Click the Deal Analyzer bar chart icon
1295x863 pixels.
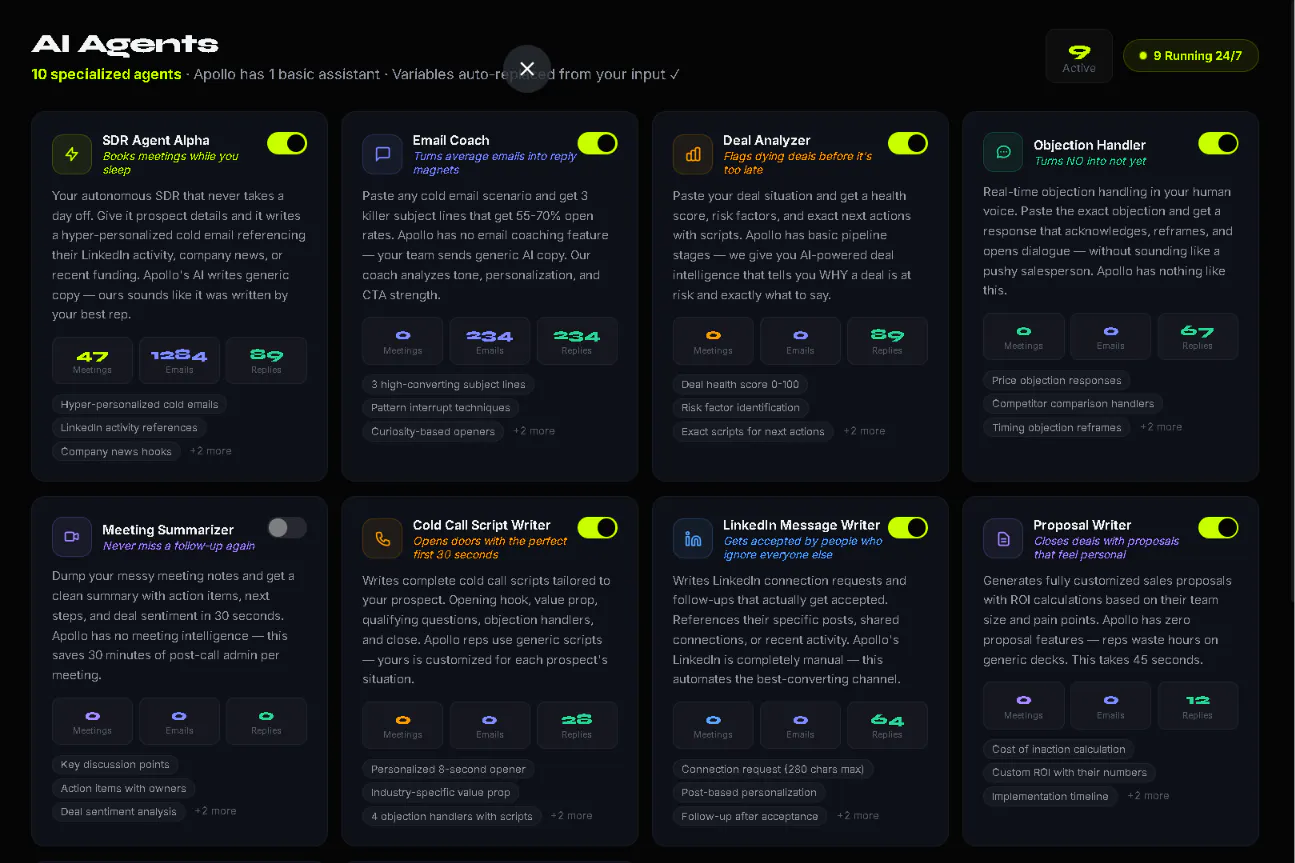693,154
